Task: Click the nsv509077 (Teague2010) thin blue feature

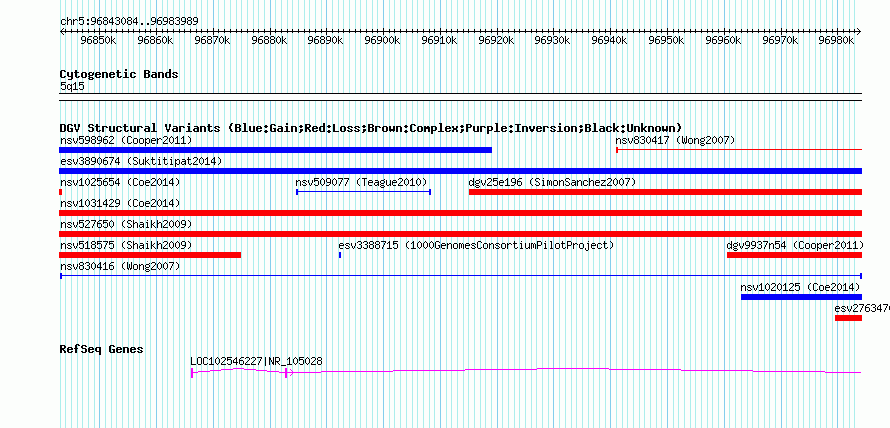Action: point(363,192)
